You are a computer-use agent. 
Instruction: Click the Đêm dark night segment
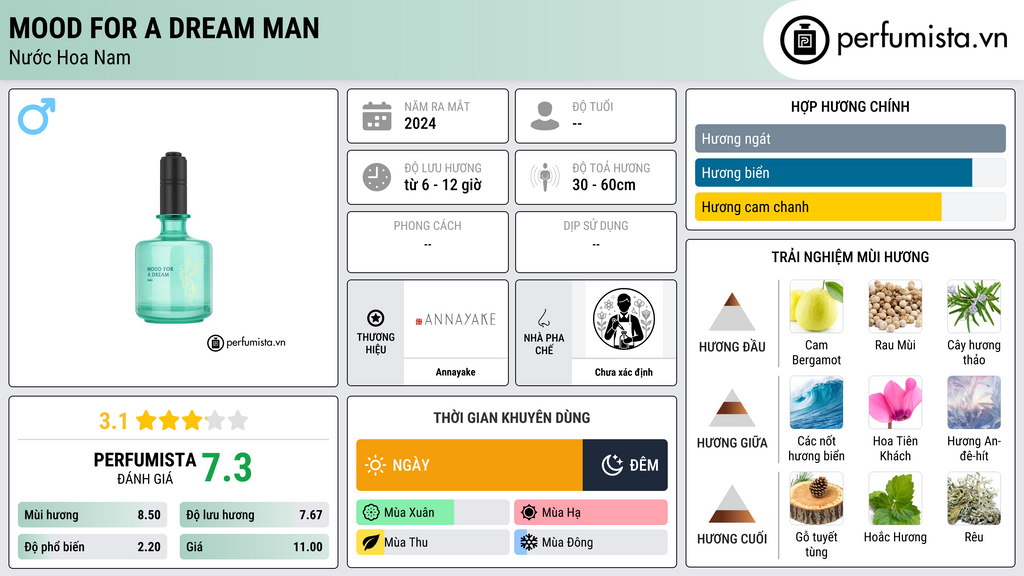(625, 465)
